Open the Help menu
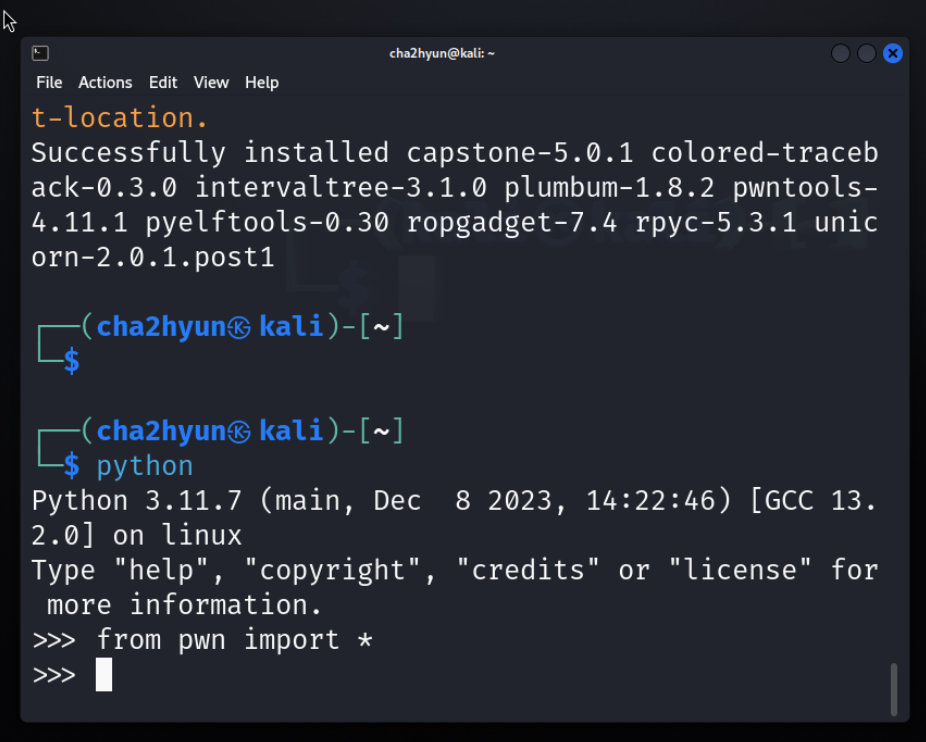Screen dimensions: 926x742 262,82
